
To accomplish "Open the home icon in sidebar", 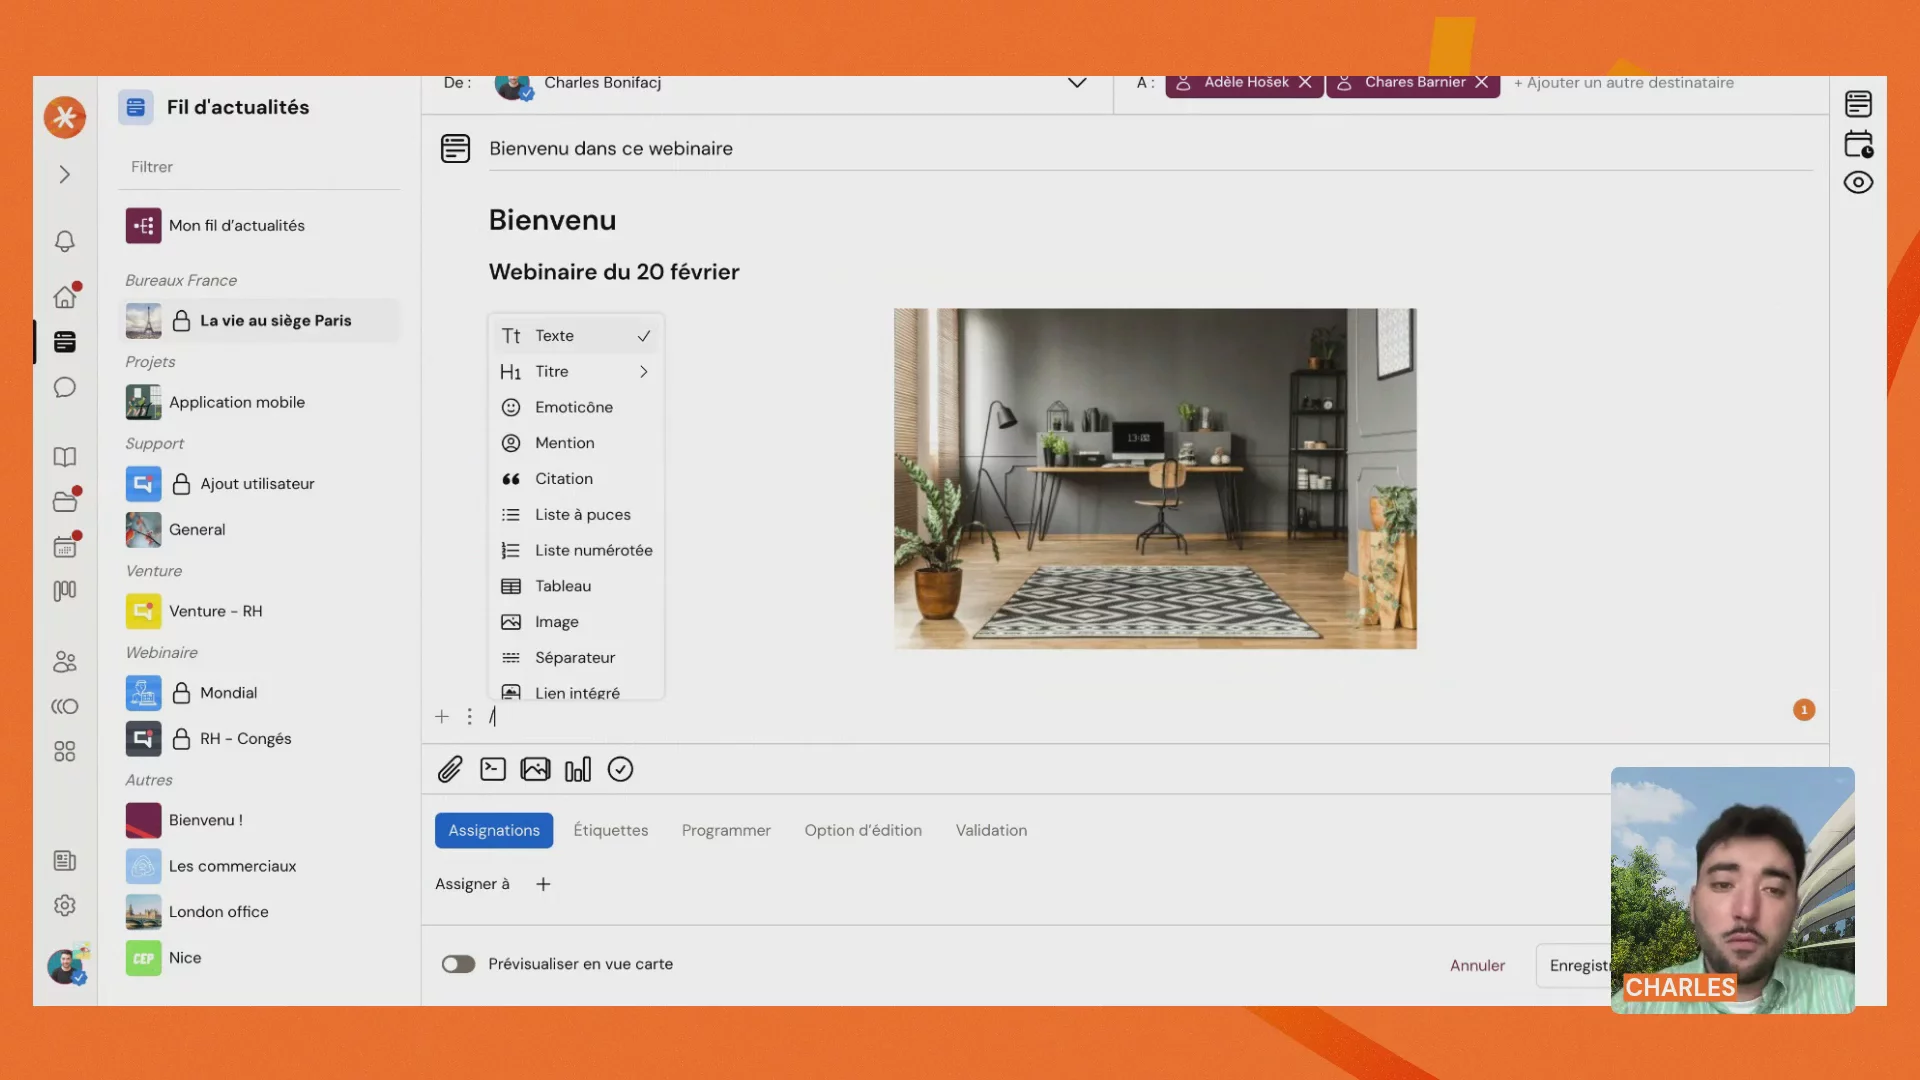I will coord(65,297).
